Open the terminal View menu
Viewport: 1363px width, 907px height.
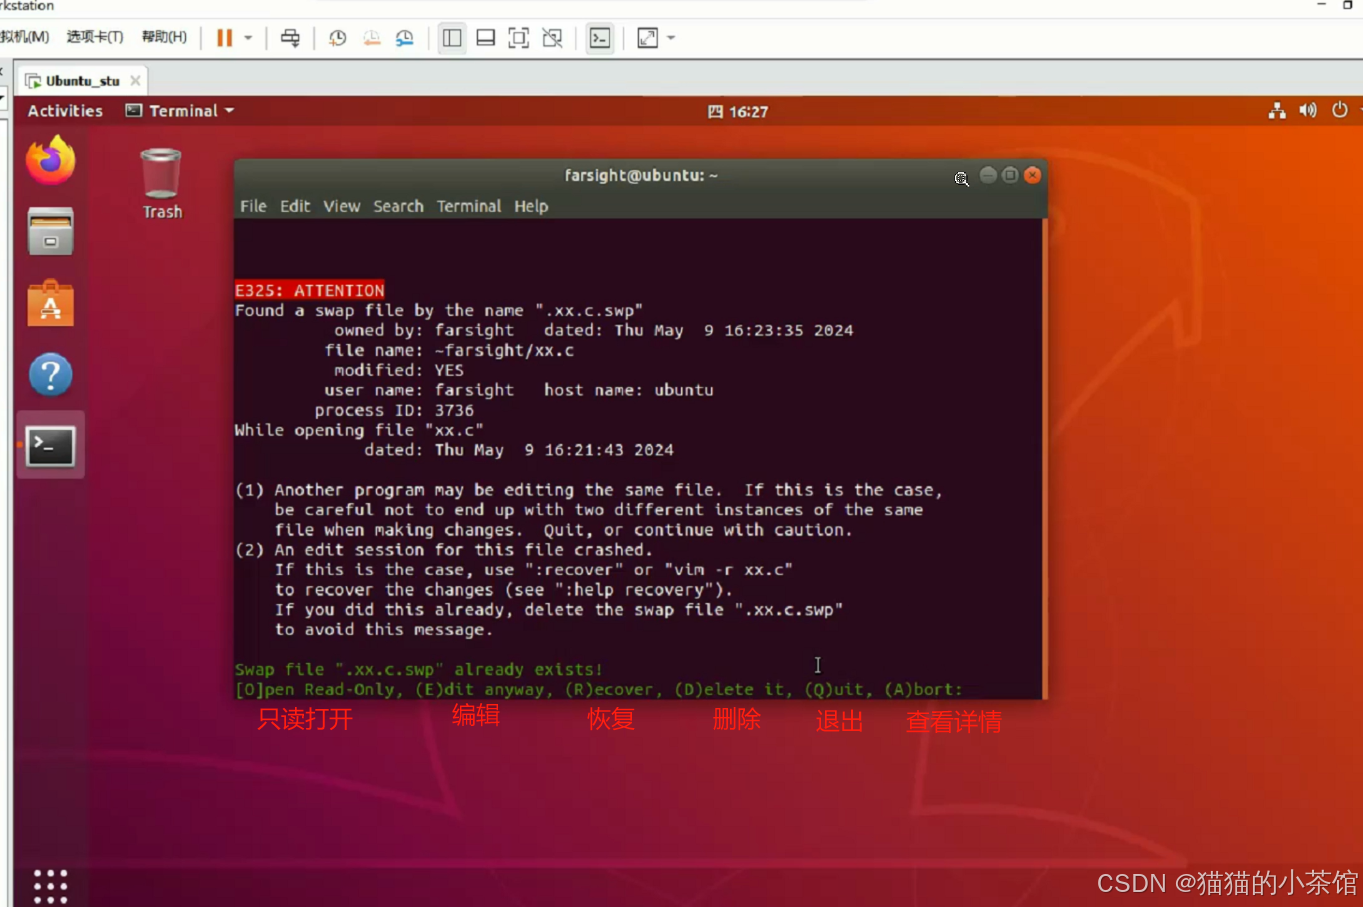tap(341, 206)
